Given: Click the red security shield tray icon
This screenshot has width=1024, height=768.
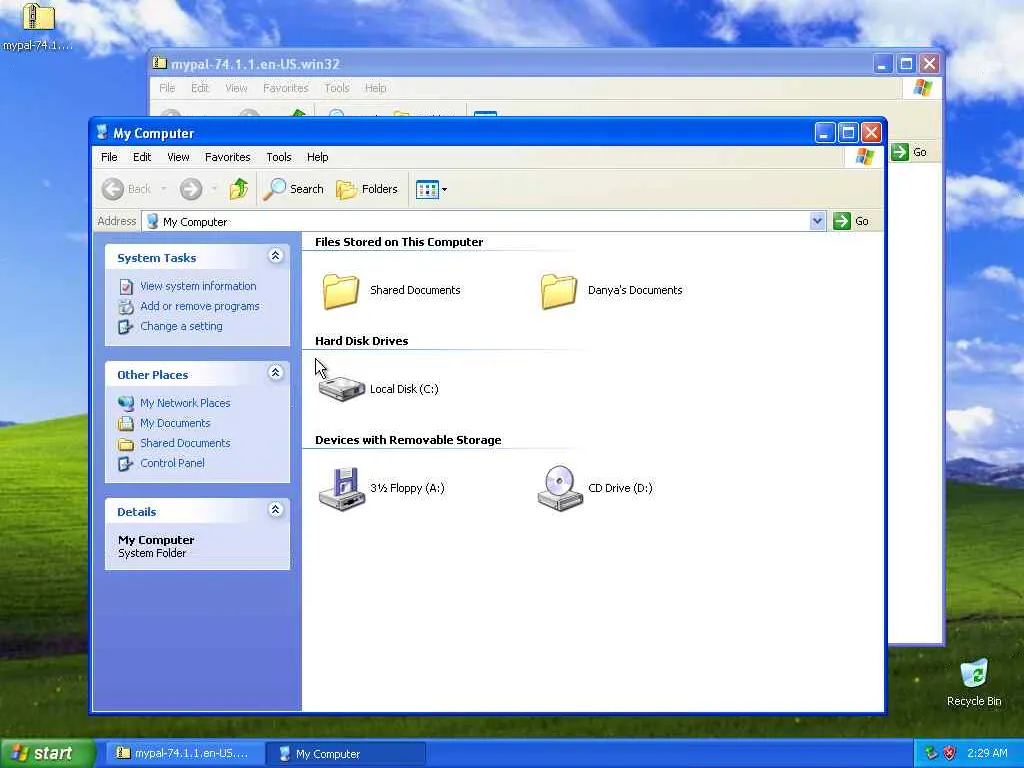Looking at the screenshot, I should [x=949, y=753].
